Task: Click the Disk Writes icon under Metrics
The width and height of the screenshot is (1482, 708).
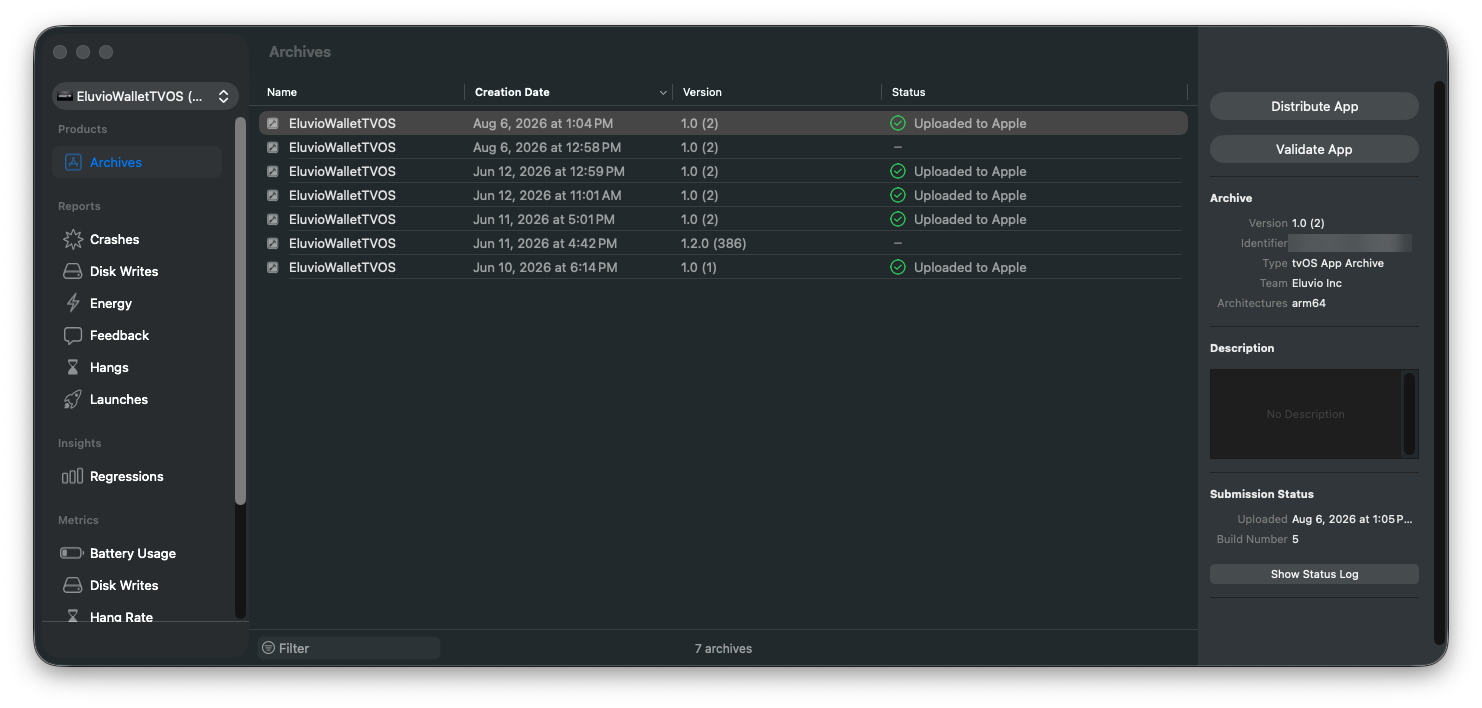Action: click(72, 585)
